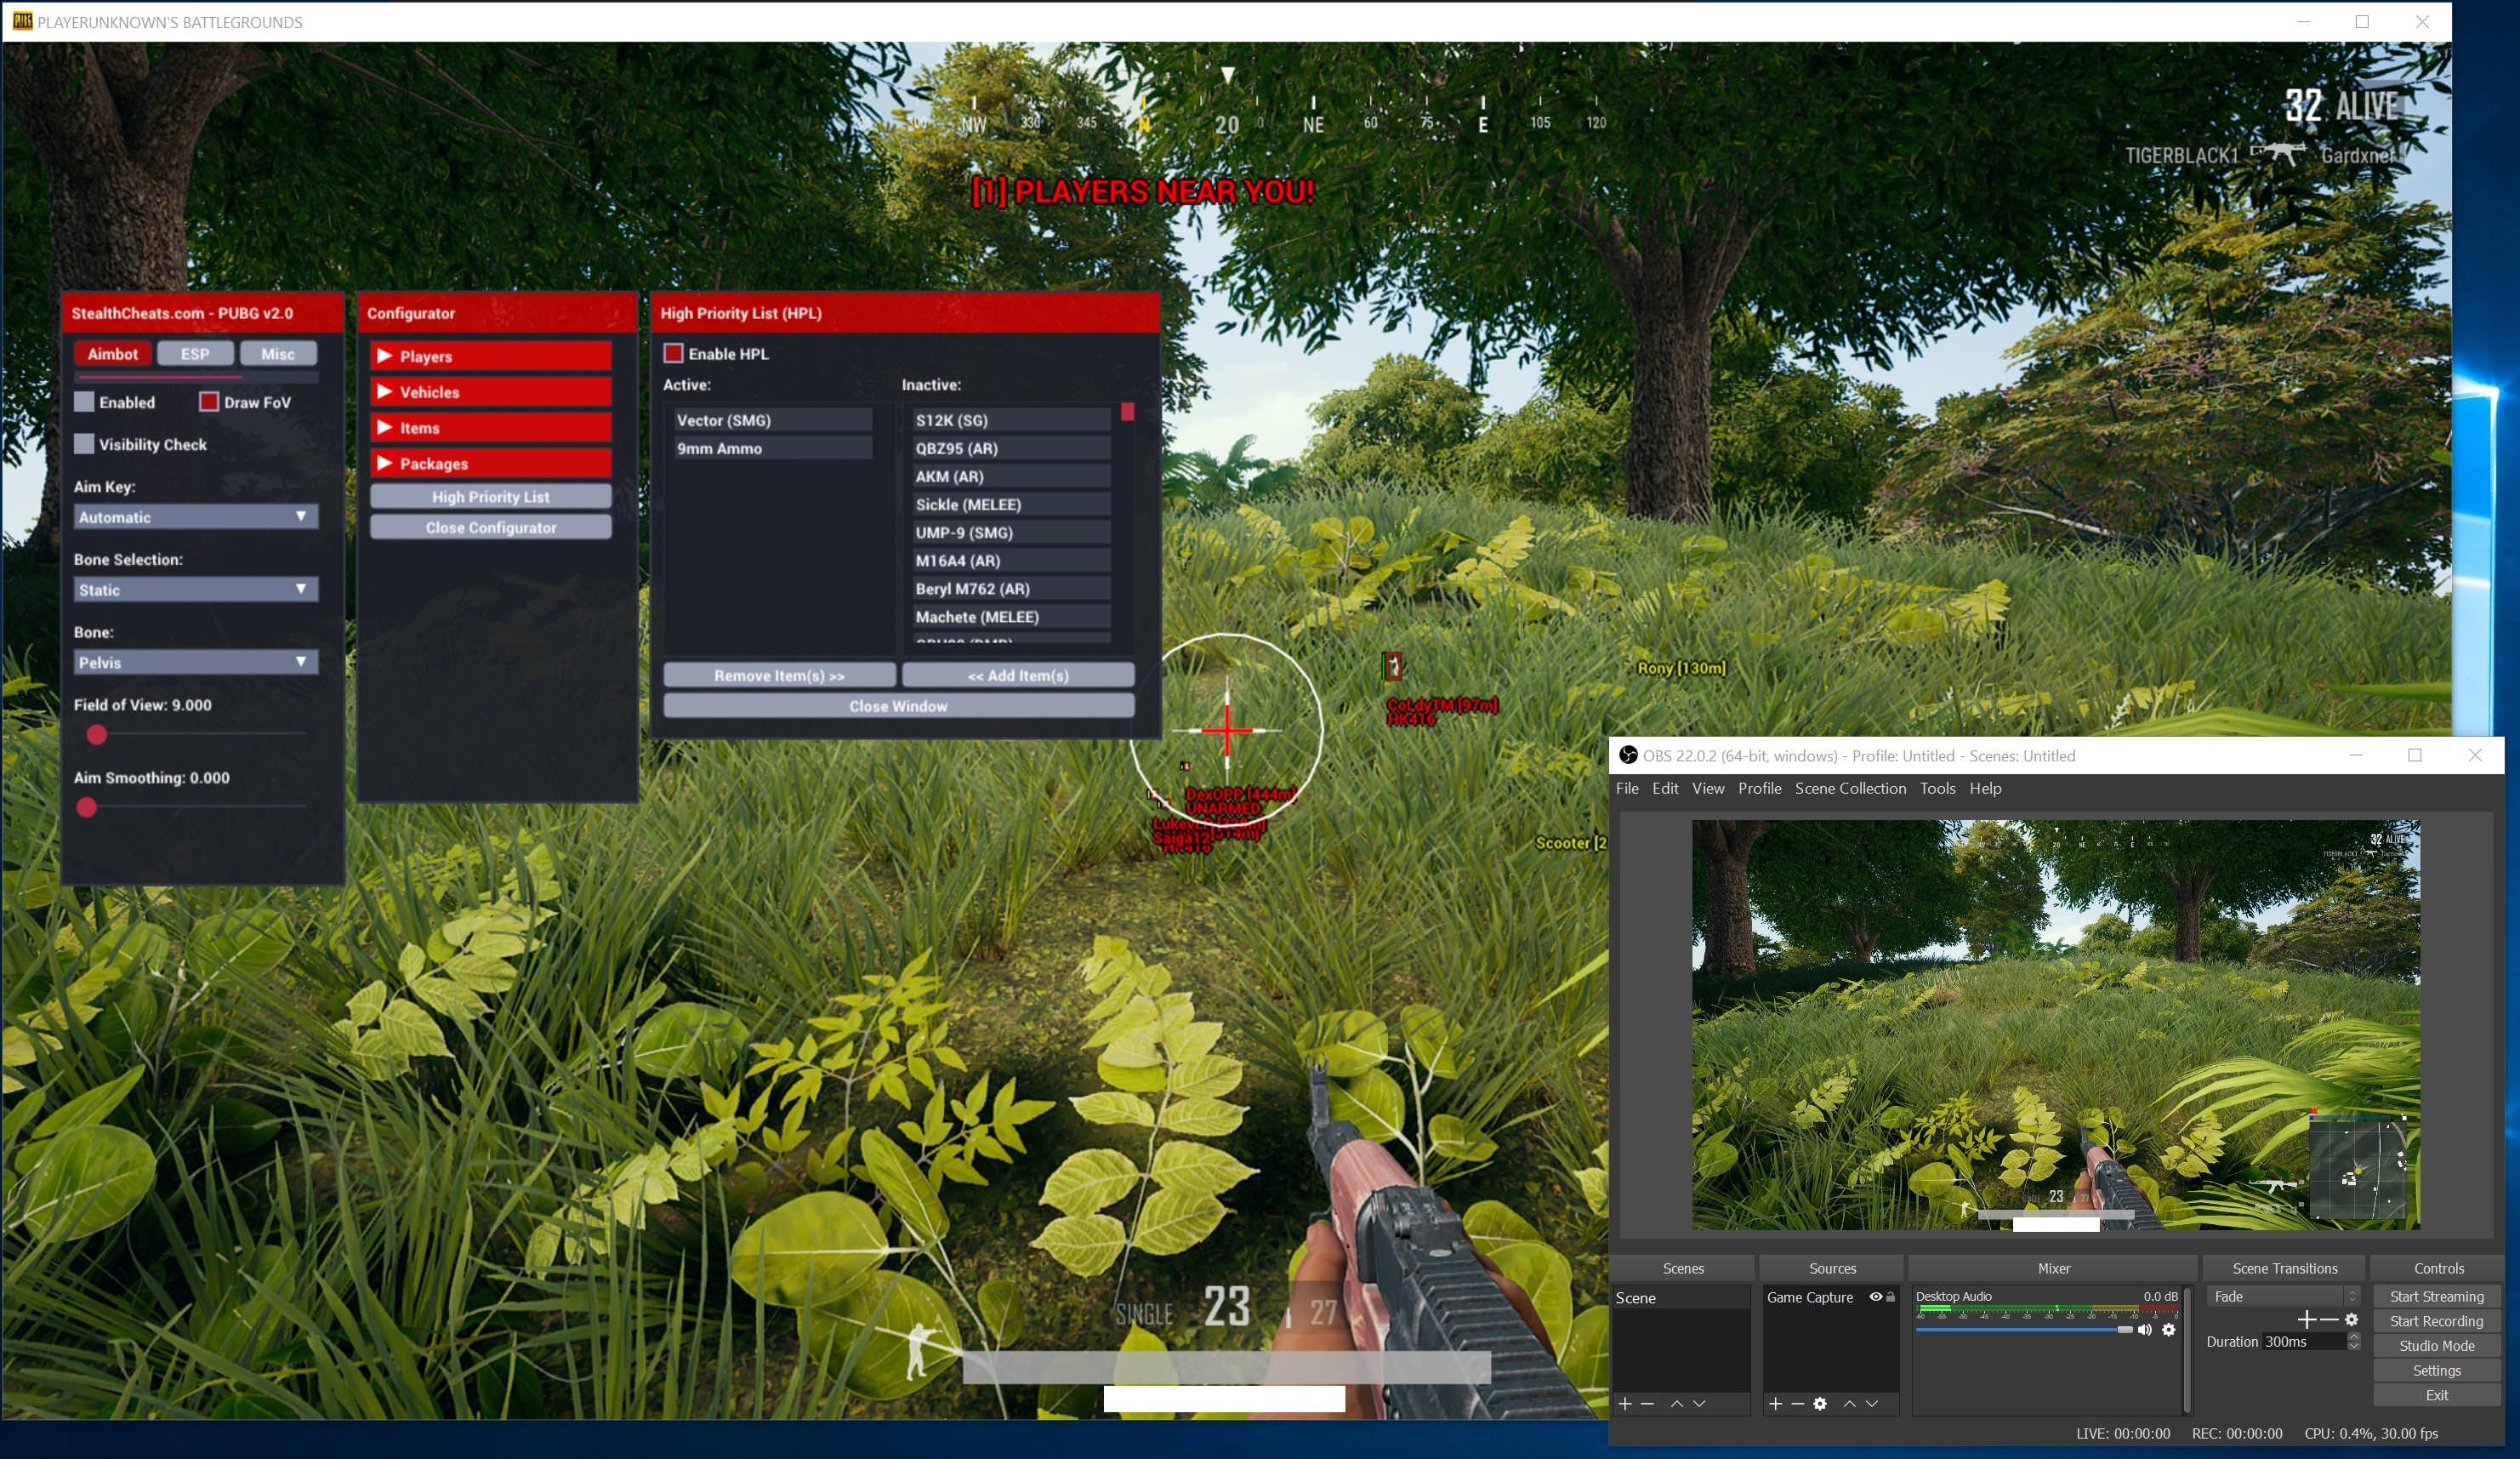Image resolution: width=2520 pixels, height=1459 pixels.
Task: Toggle Game Capture source visibility eye
Action: [x=1876, y=1297]
